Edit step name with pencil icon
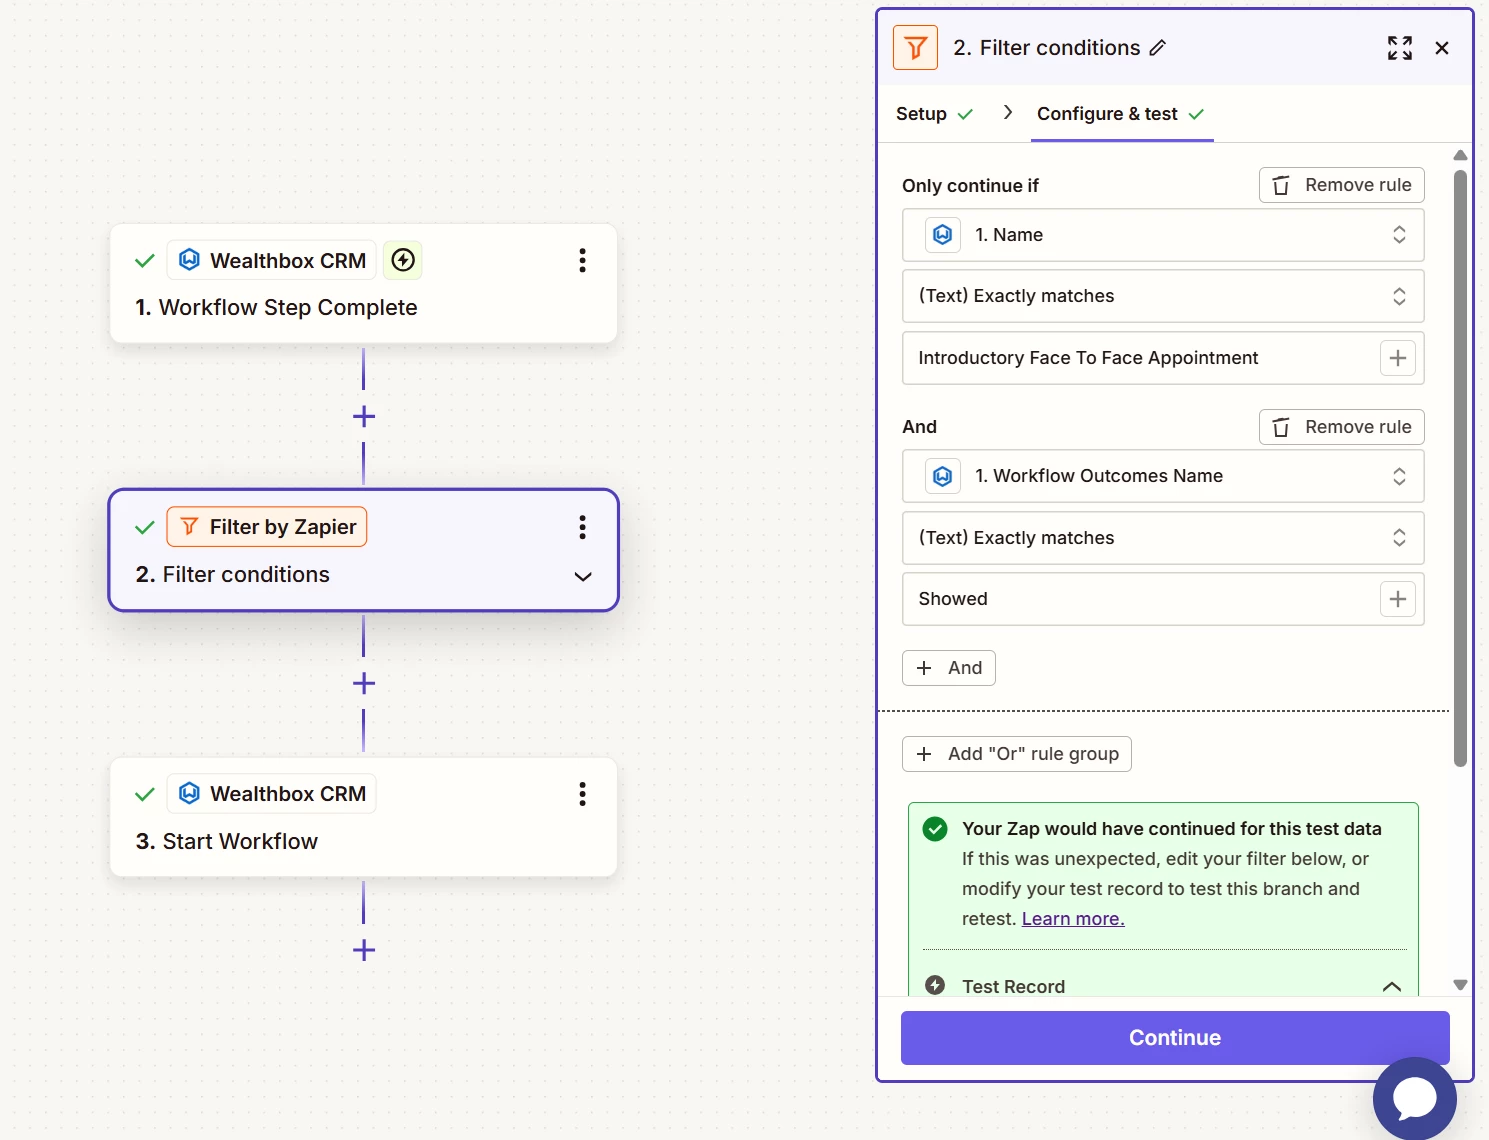1489x1140 pixels. point(1158,48)
